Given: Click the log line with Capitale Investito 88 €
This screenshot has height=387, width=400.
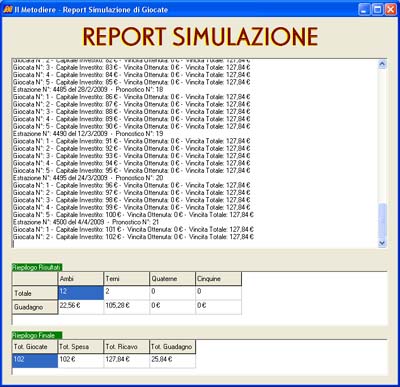Looking at the screenshot, I should point(132,111).
